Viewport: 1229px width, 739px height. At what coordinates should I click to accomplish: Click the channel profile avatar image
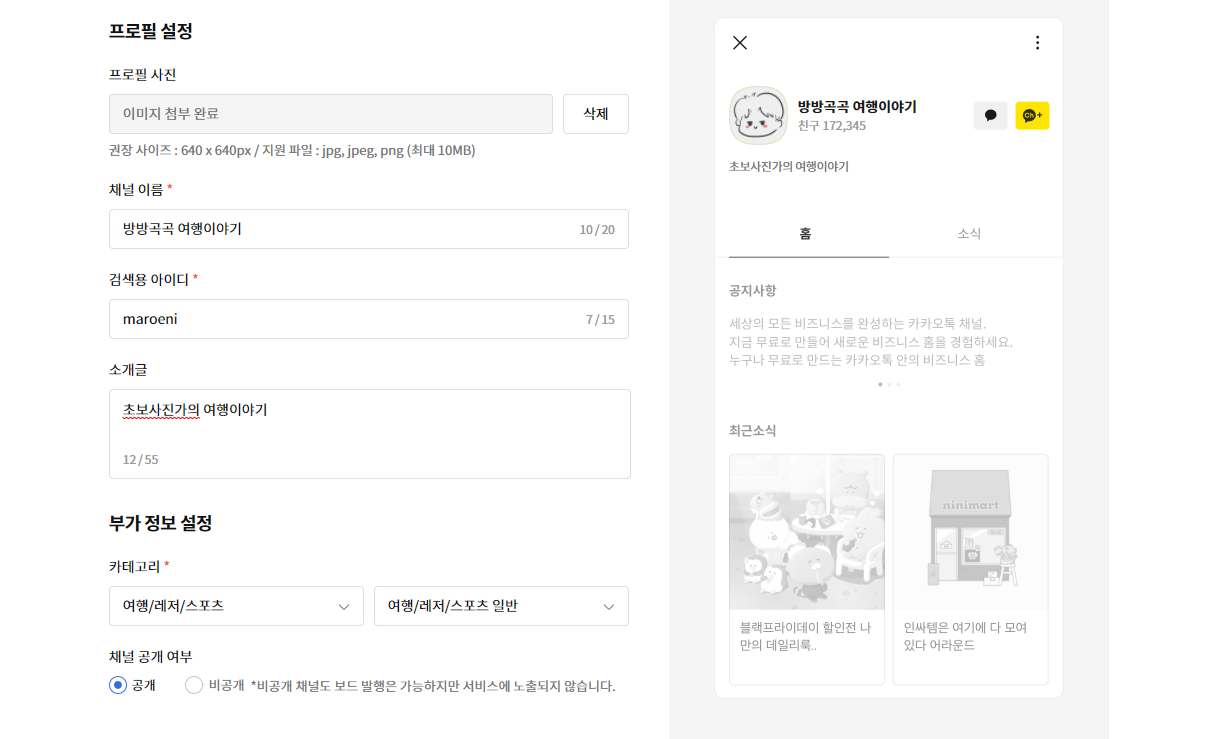tap(758, 115)
